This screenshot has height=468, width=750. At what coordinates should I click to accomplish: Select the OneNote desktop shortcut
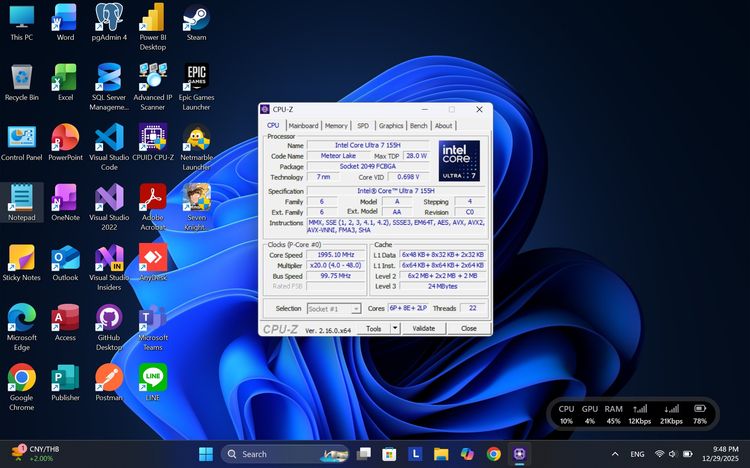65,202
